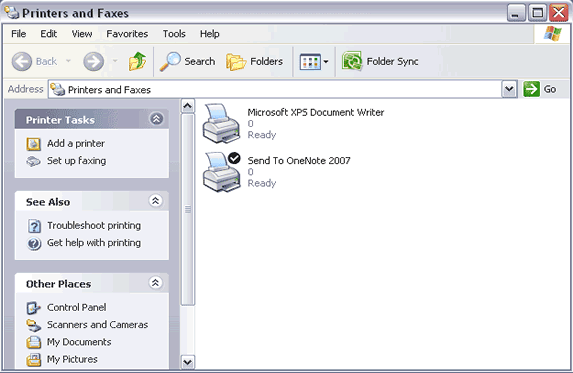This screenshot has height=373, width=573.
Task: Select Send To OneNote 2007 printer icon
Action: pyautogui.click(x=221, y=172)
